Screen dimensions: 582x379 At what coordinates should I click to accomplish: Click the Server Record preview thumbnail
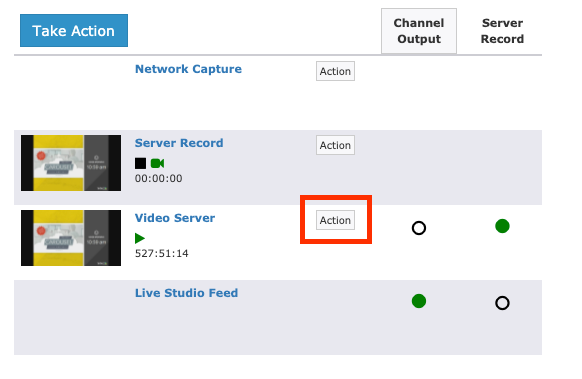click(71, 163)
